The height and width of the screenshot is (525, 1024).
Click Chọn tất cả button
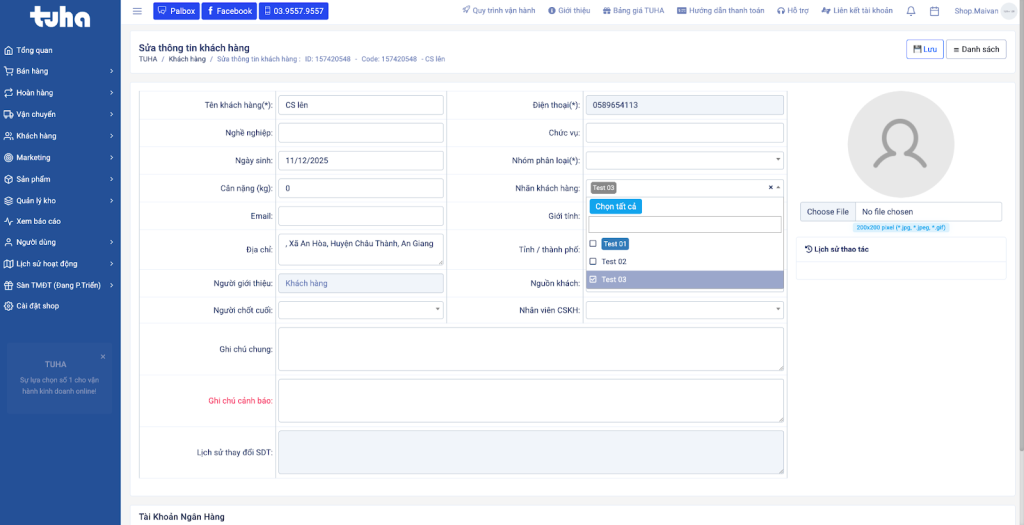pyautogui.click(x=615, y=207)
